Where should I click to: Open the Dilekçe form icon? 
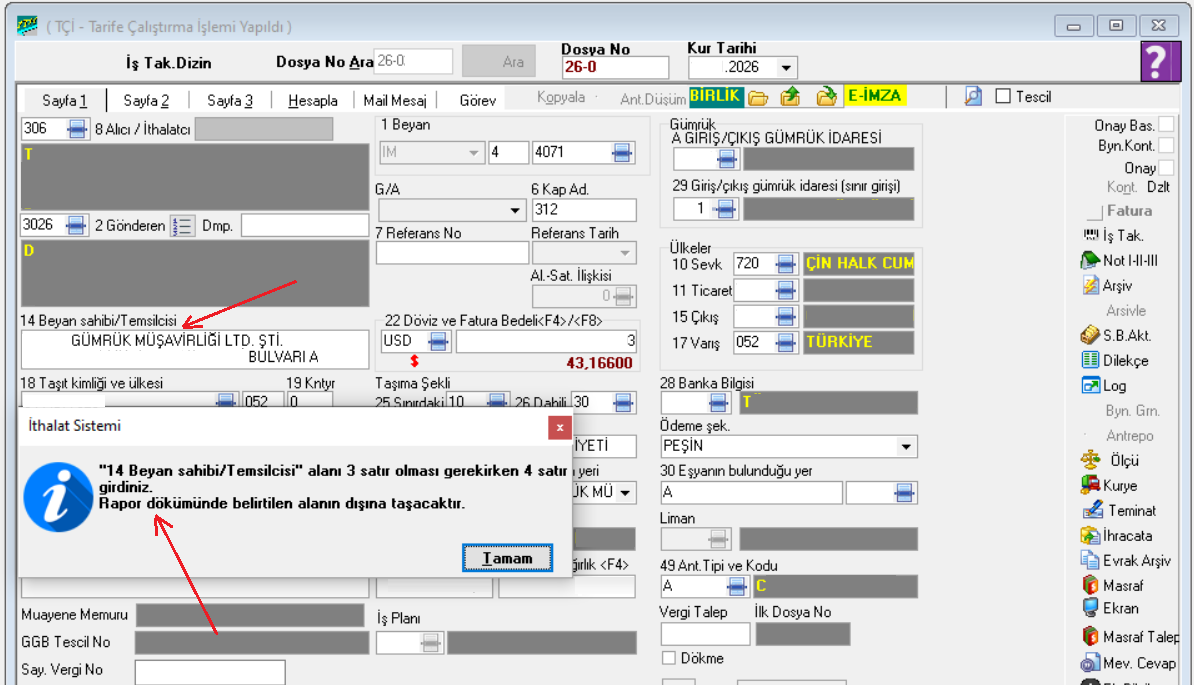click(x=1090, y=360)
